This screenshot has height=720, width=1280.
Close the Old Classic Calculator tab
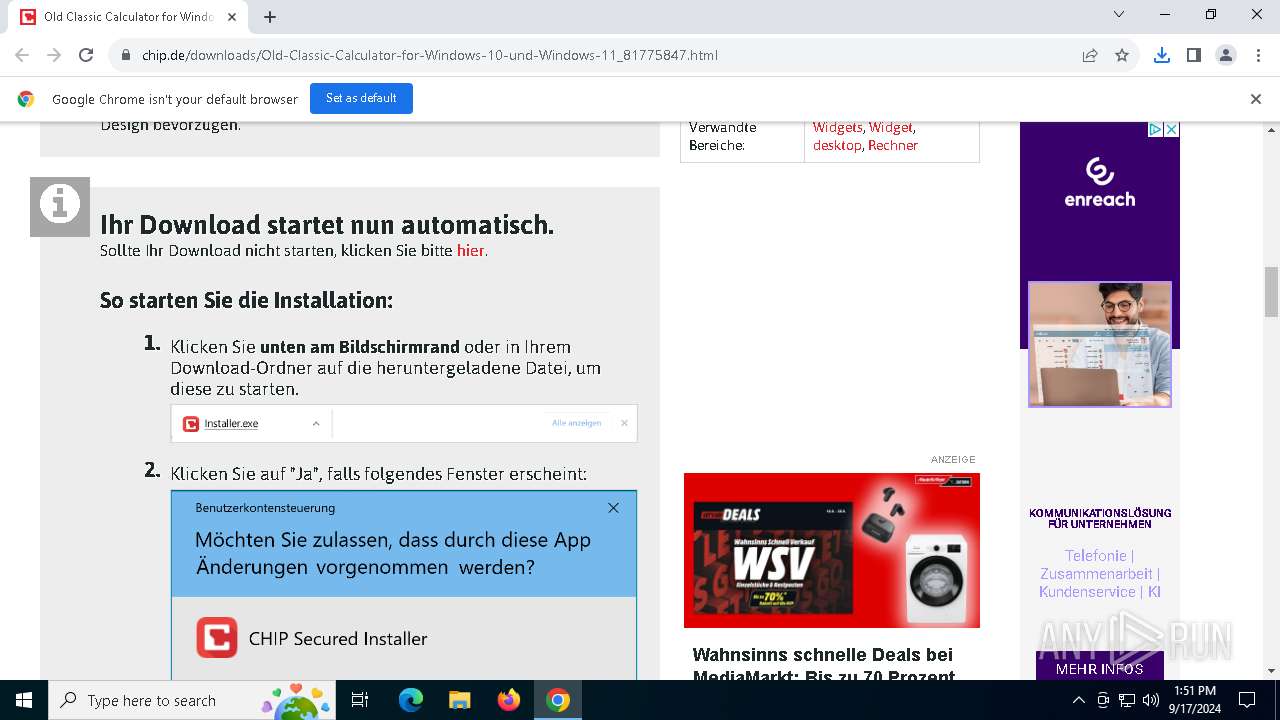[x=233, y=17]
